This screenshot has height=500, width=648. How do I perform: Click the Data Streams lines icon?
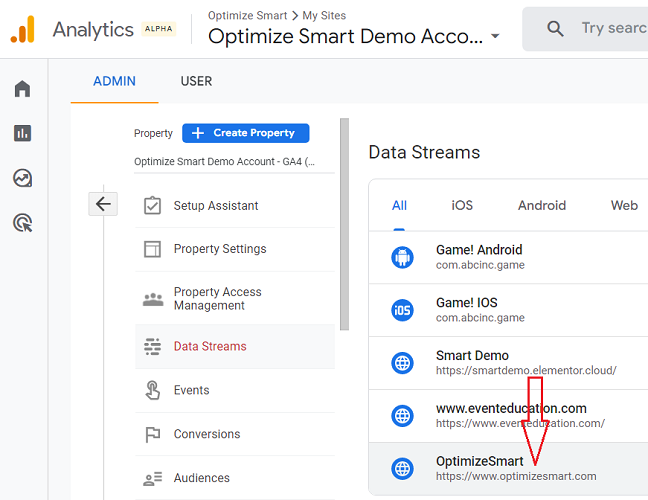click(x=152, y=346)
